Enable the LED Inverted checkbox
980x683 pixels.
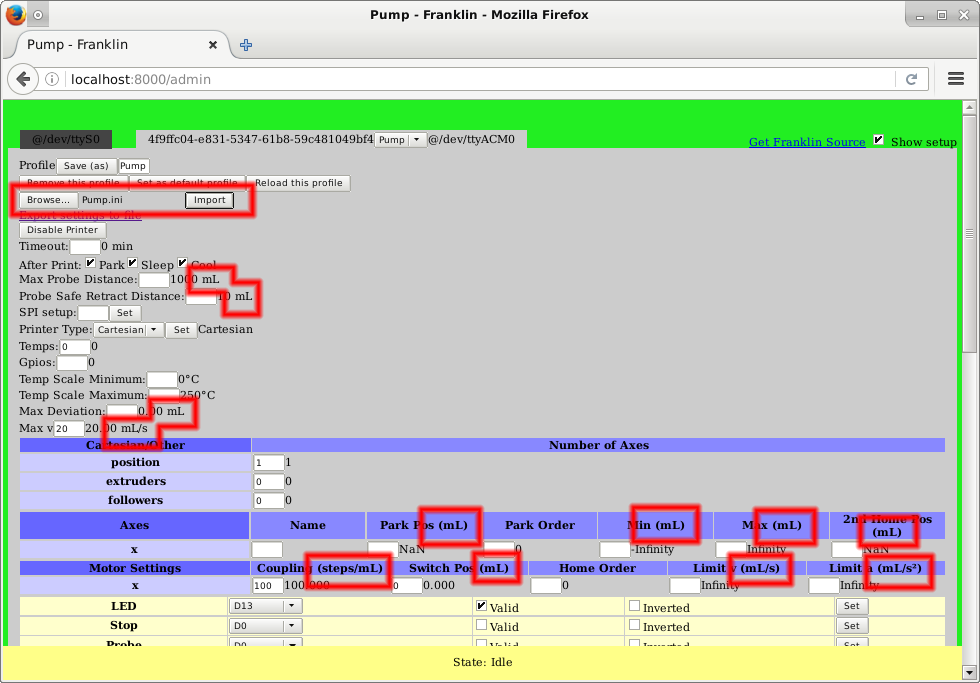[634, 605]
